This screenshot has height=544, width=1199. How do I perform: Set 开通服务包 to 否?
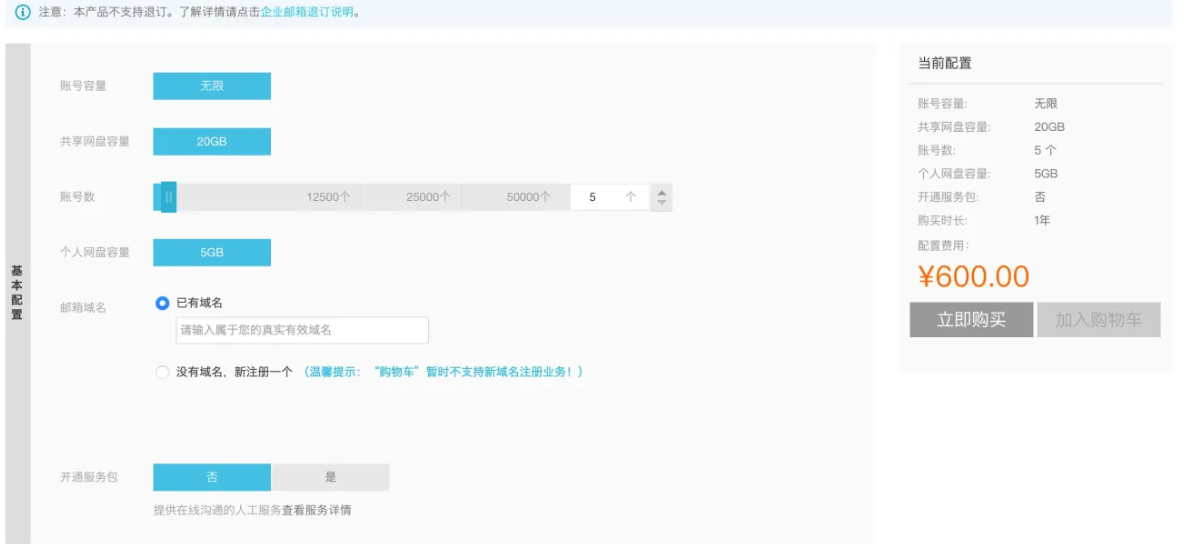pos(211,477)
